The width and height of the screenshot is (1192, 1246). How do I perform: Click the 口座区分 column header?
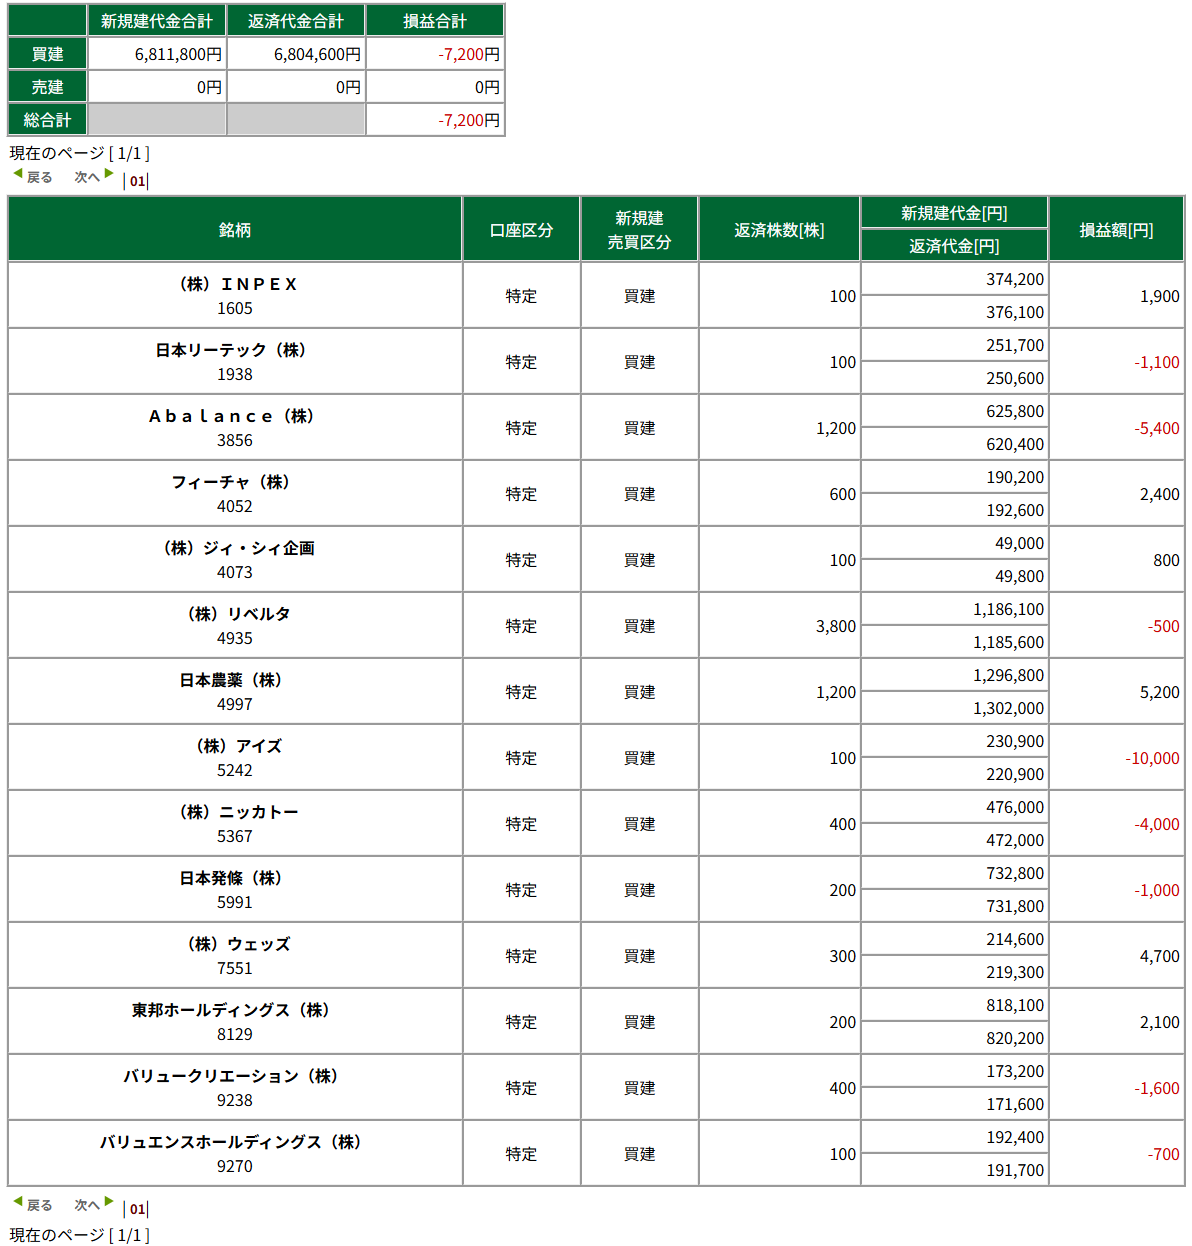coord(521,229)
